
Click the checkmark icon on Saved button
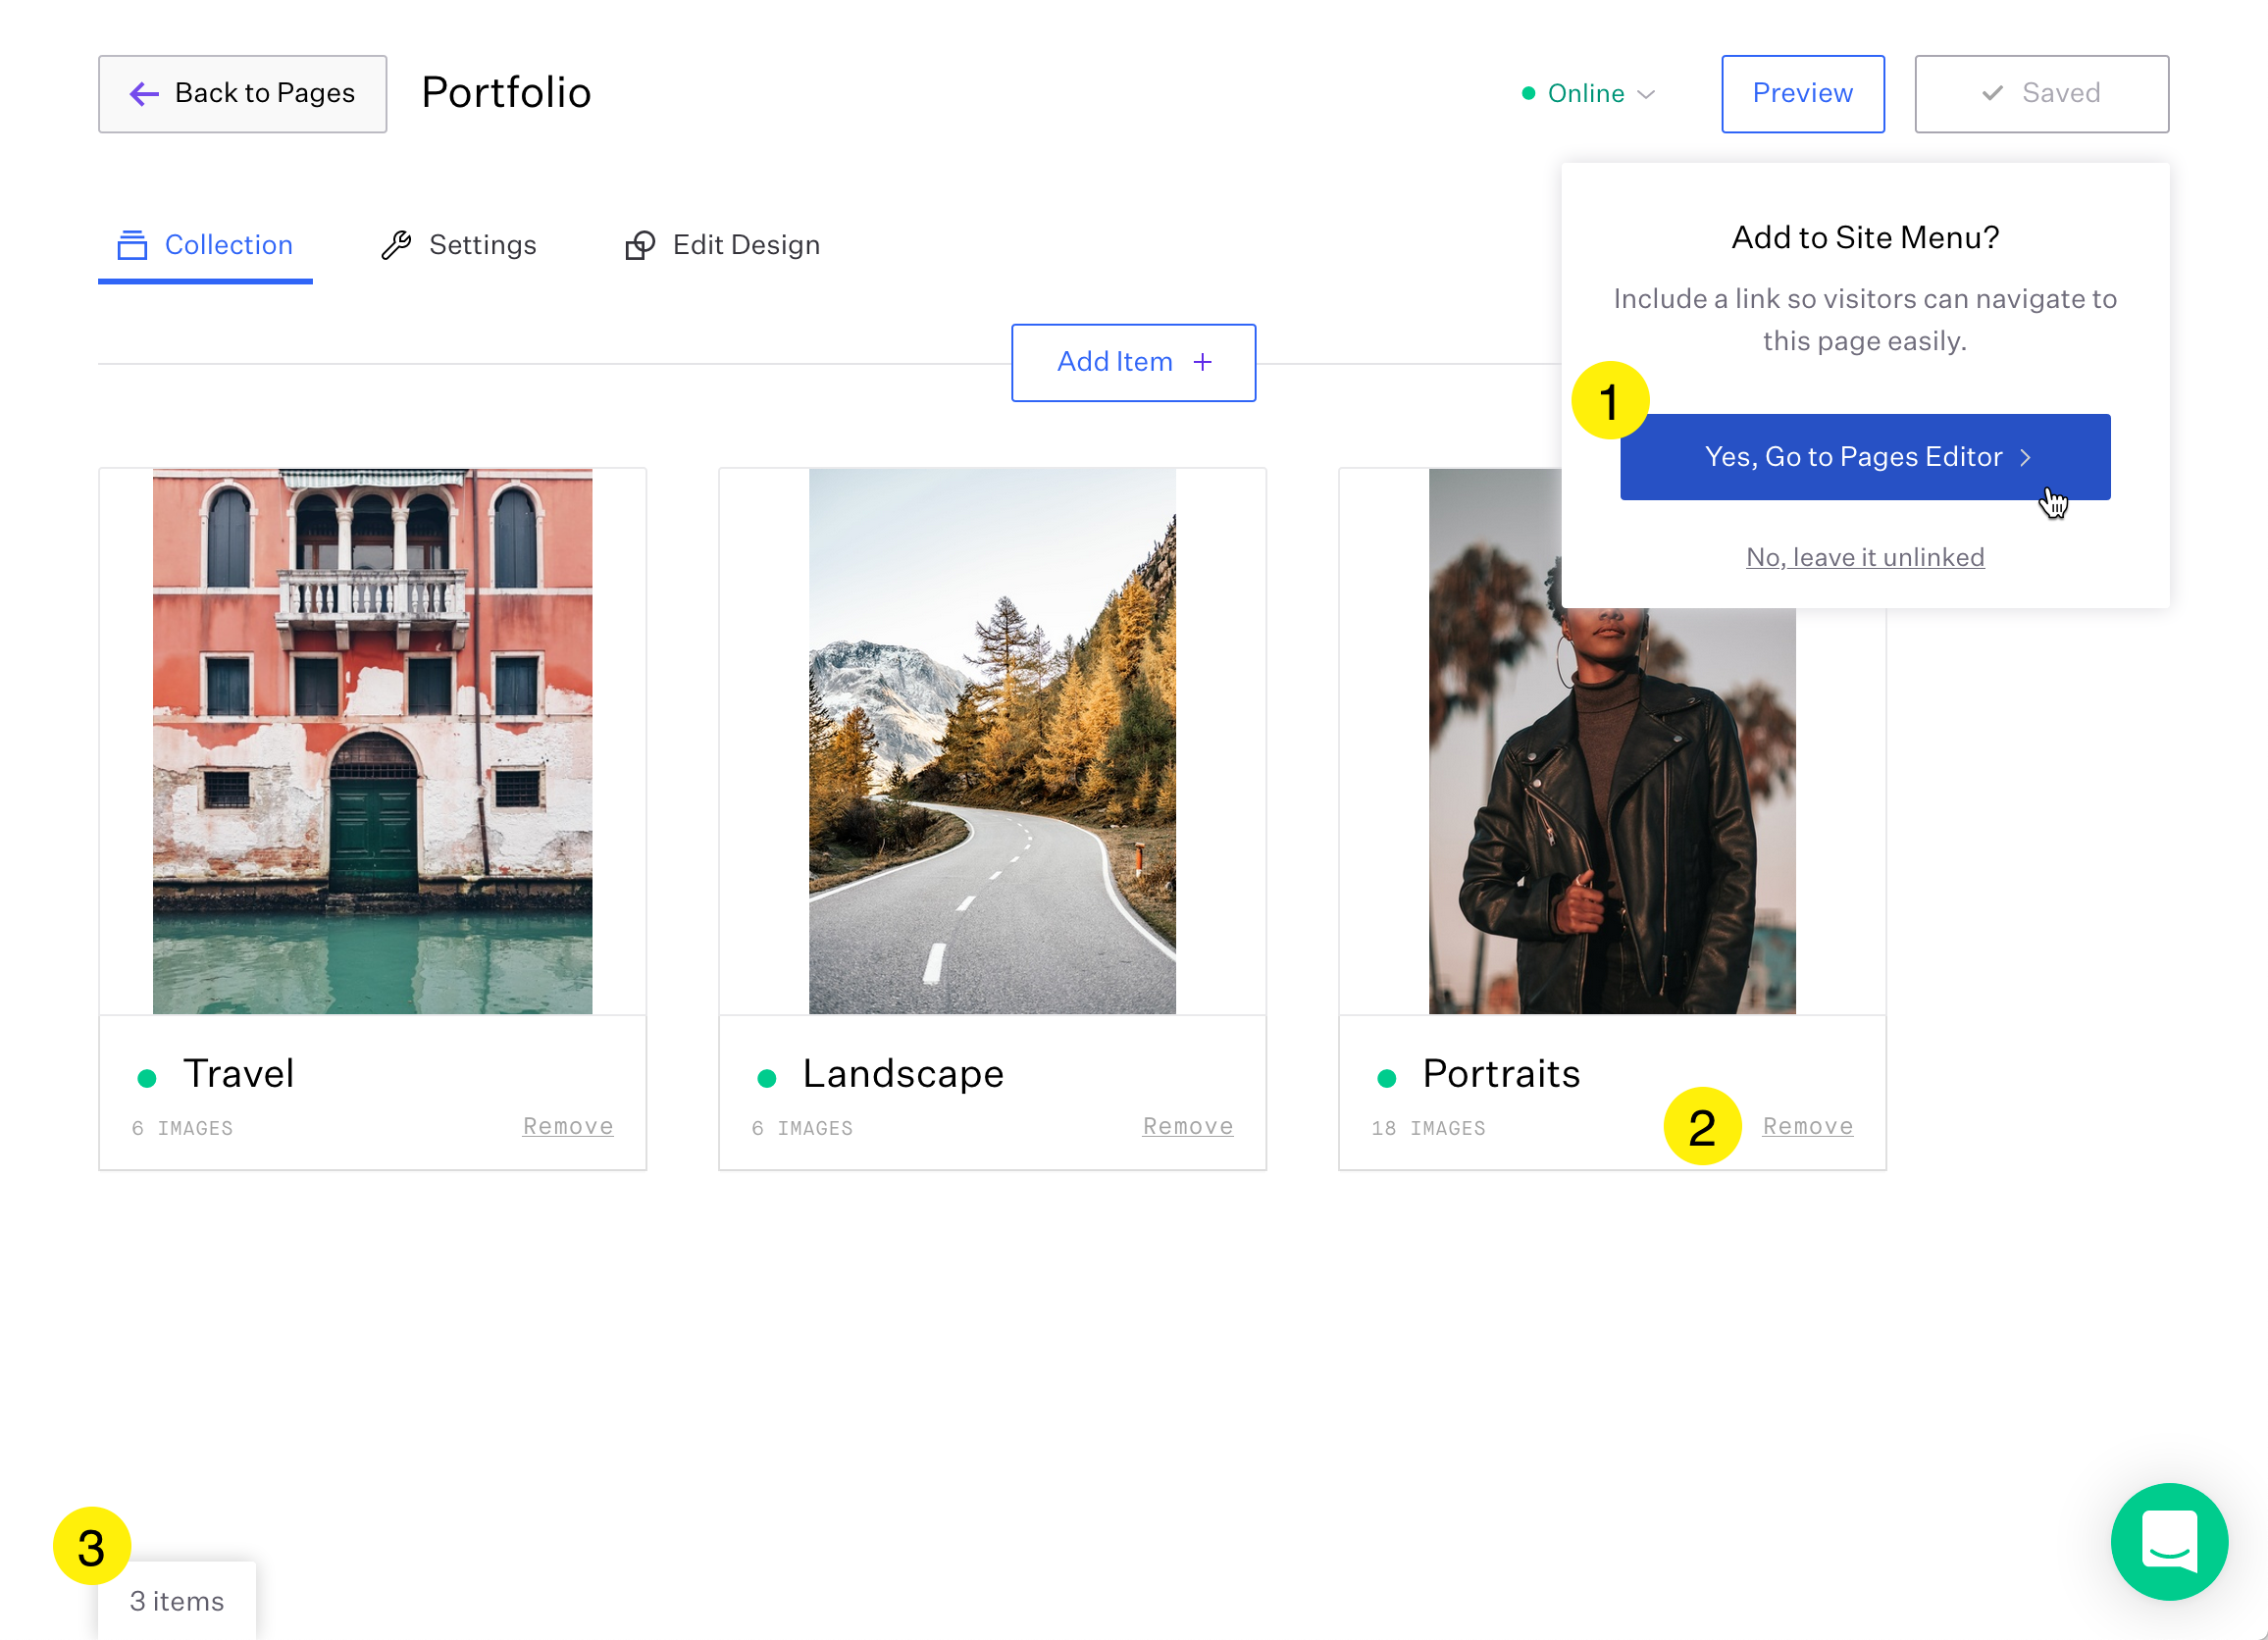[x=1992, y=94]
